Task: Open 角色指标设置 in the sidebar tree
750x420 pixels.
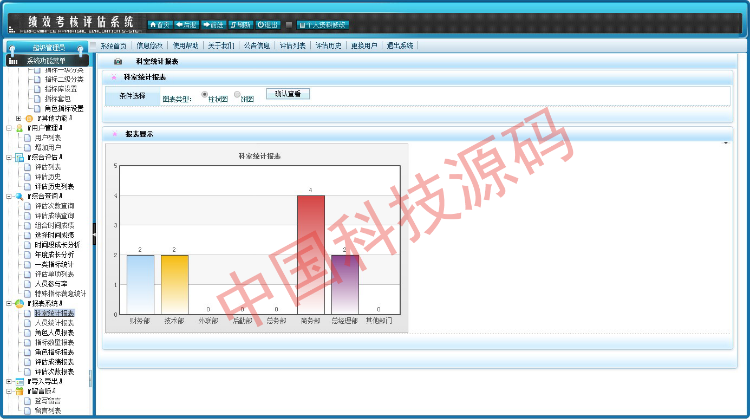Action: click(x=64, y=109)
